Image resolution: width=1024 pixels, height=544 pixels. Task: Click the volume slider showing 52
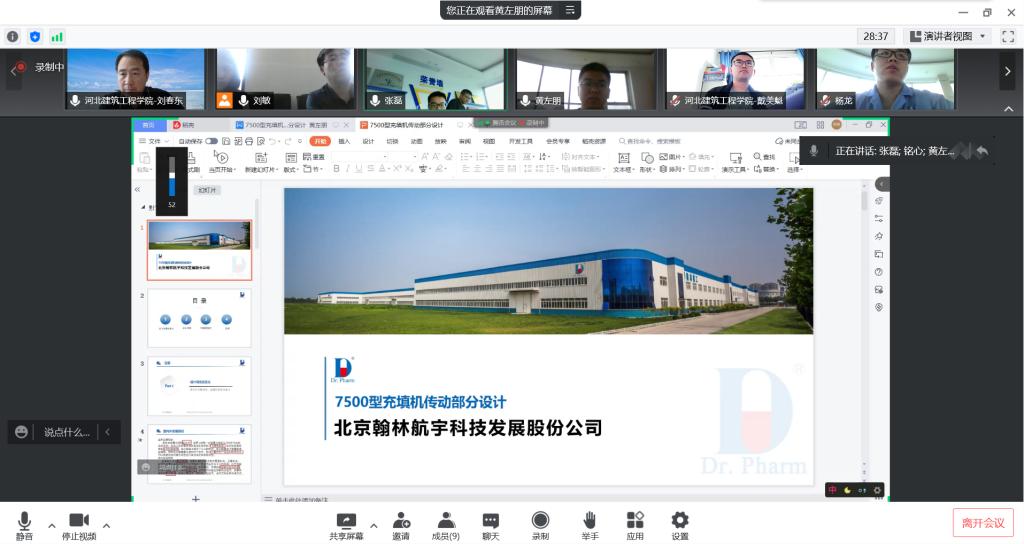pyautogui.click(x=171, y=176)
